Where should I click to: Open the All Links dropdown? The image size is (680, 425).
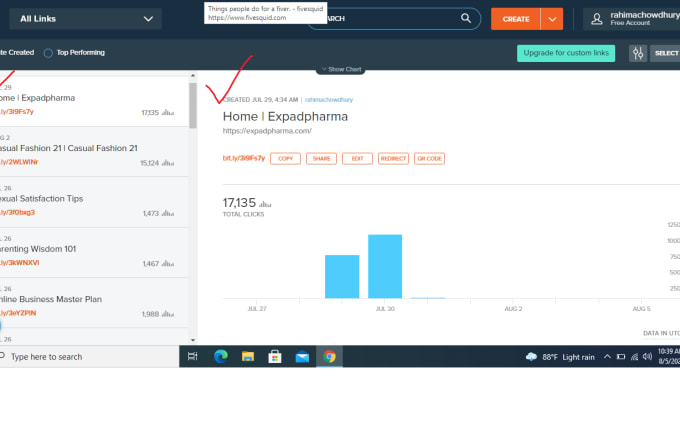pos(85,19)
